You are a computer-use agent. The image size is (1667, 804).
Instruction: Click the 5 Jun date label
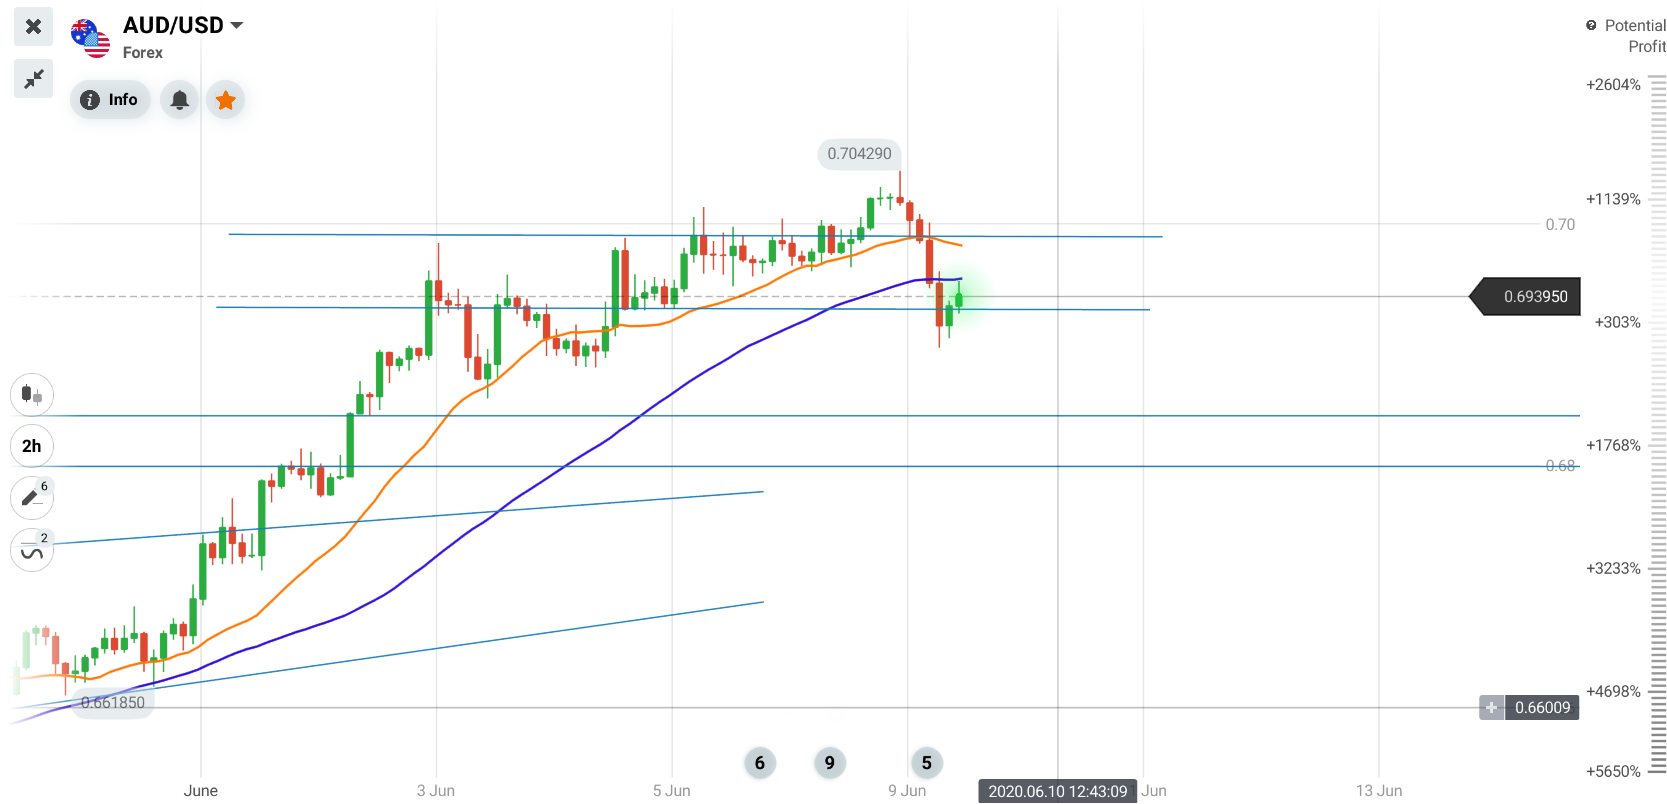[x=672, y=790]
